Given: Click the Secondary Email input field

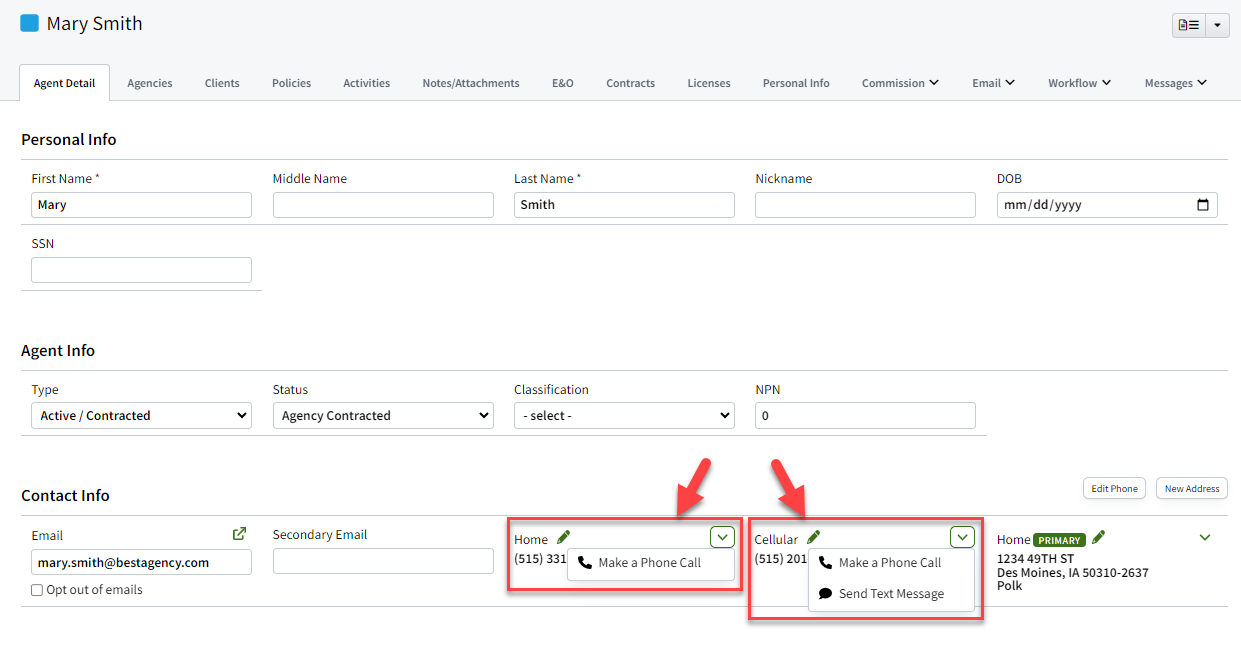Looking at the screenshot, I should coord(383,561).
